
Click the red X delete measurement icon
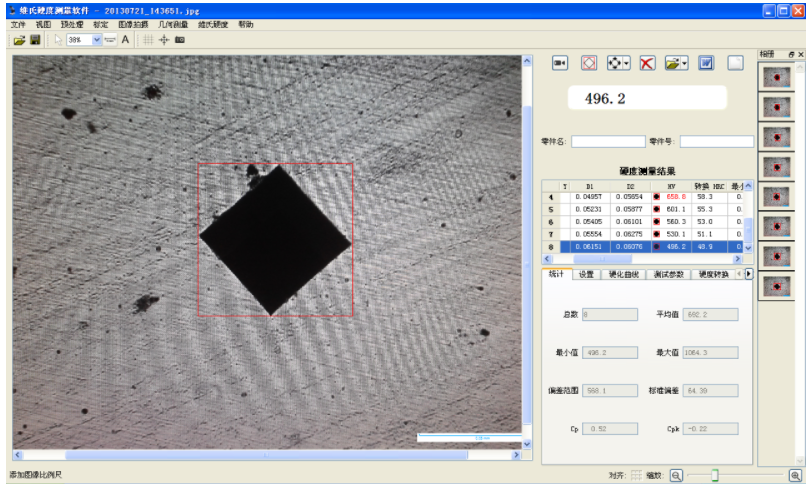(x=647, y=63)
